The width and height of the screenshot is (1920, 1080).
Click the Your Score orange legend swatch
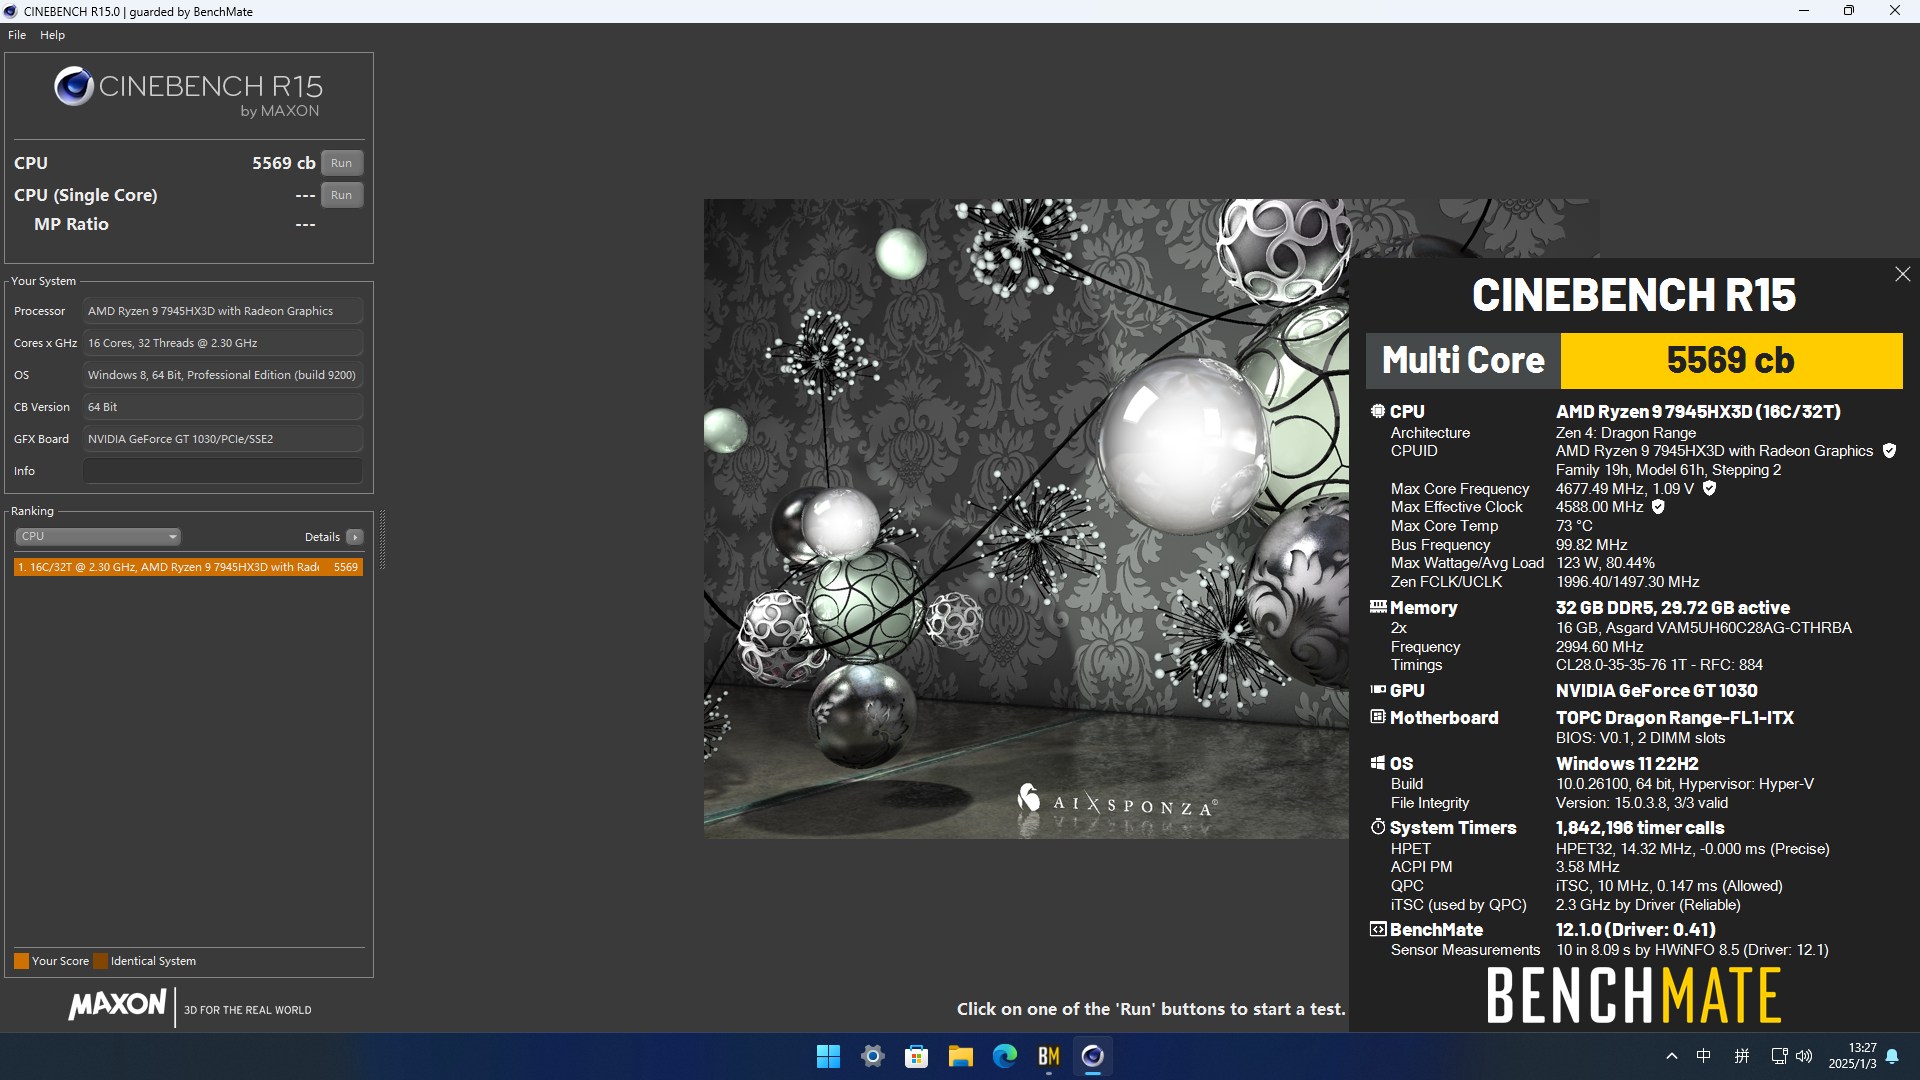(21, 961)
